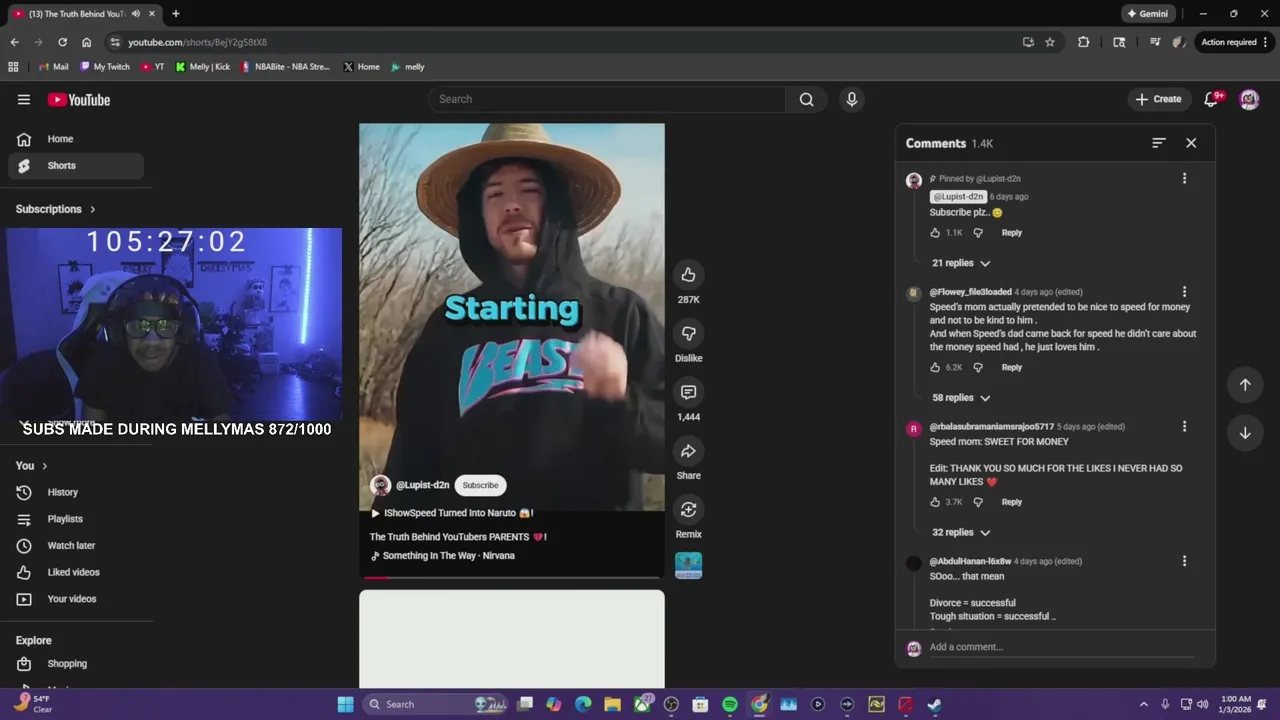This screenshot has height=720, width=1280.
Task: Remix this Short
Action: [688, 510]
